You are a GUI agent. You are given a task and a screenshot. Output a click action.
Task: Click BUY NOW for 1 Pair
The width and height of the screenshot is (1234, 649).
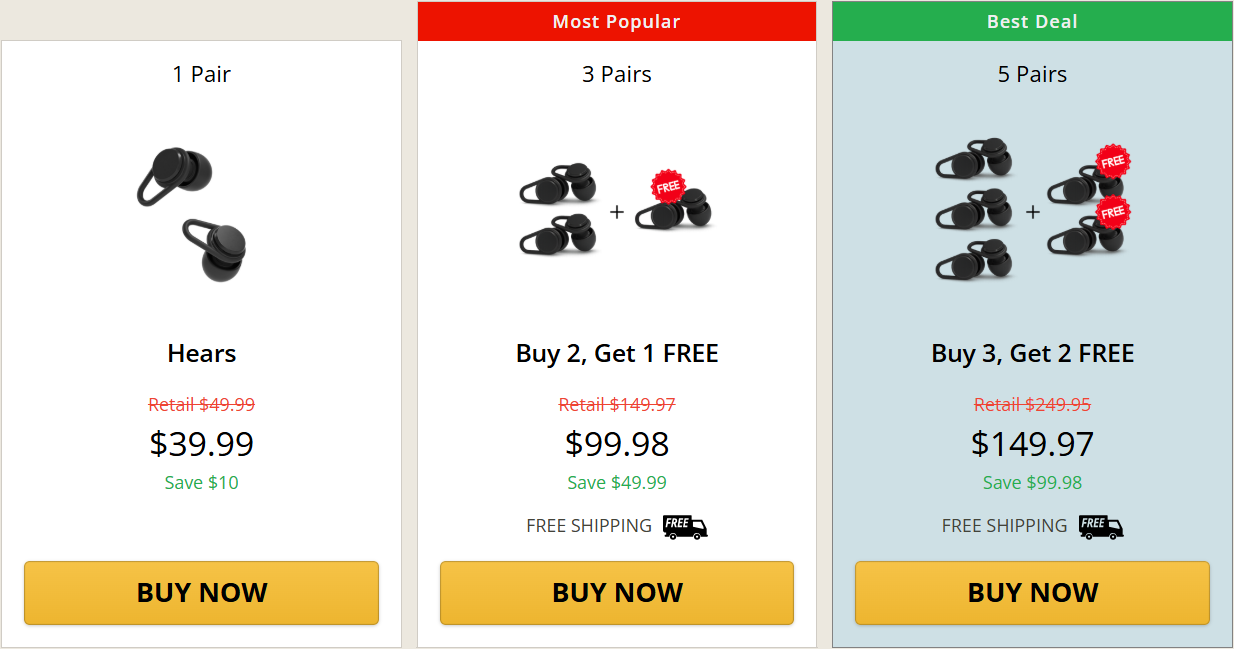201,592
